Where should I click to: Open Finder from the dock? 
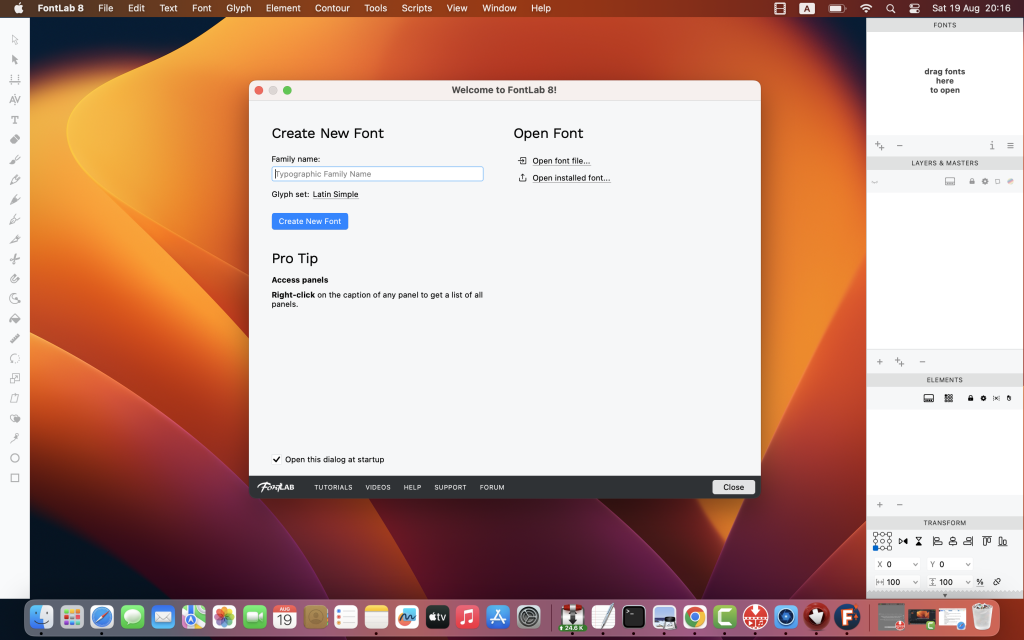tap(41, 616)
